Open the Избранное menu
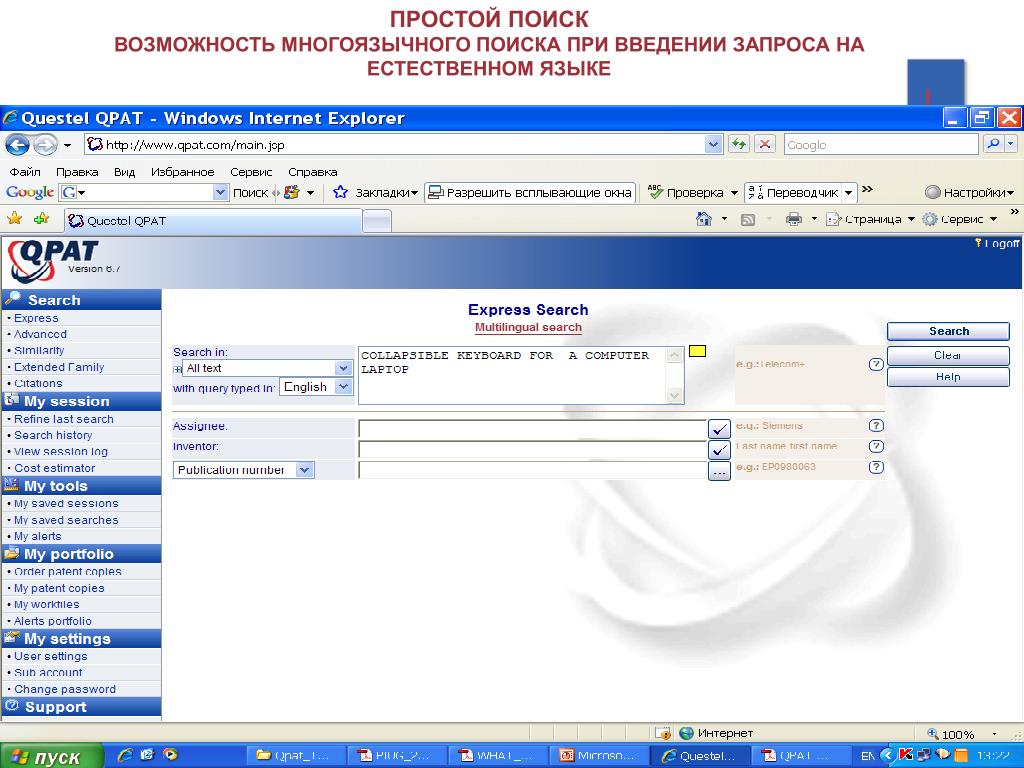This screenshot has height=768, width=1024. click(182, 172)
